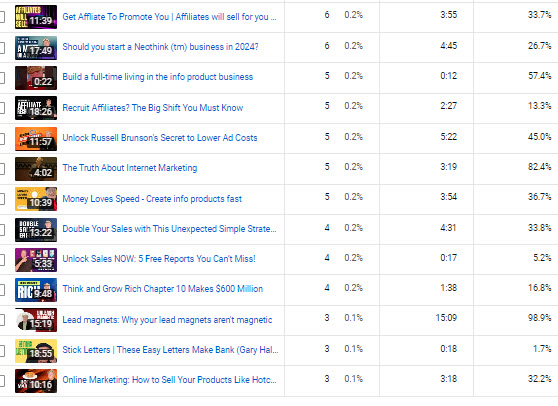This screenshot has height=406, width=558.
Task: Click the 11:39 affiliates video thumbnail
Action: (x=36, y=17)
